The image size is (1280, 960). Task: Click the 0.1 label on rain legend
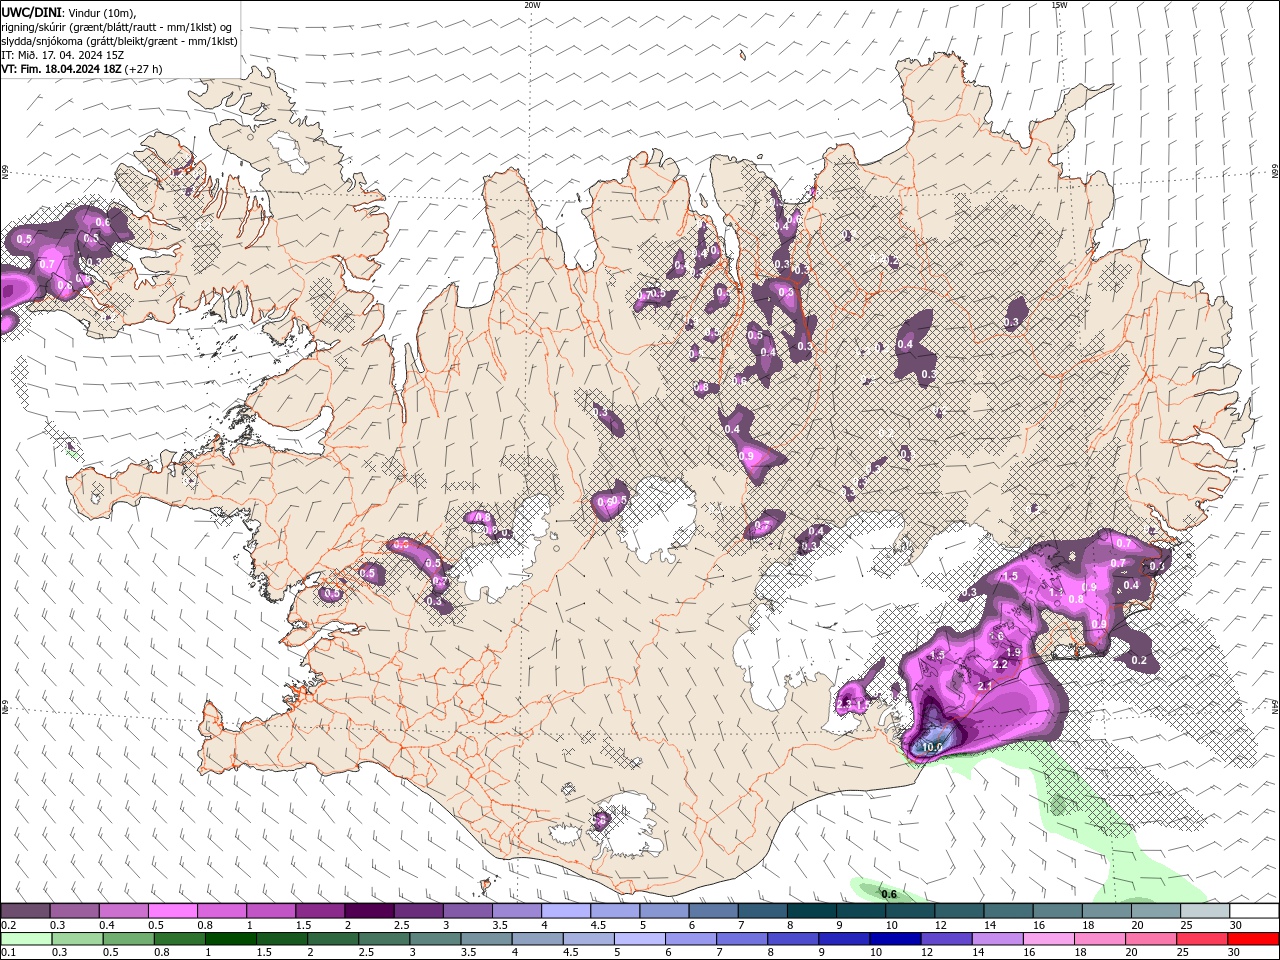click(7, 953)
